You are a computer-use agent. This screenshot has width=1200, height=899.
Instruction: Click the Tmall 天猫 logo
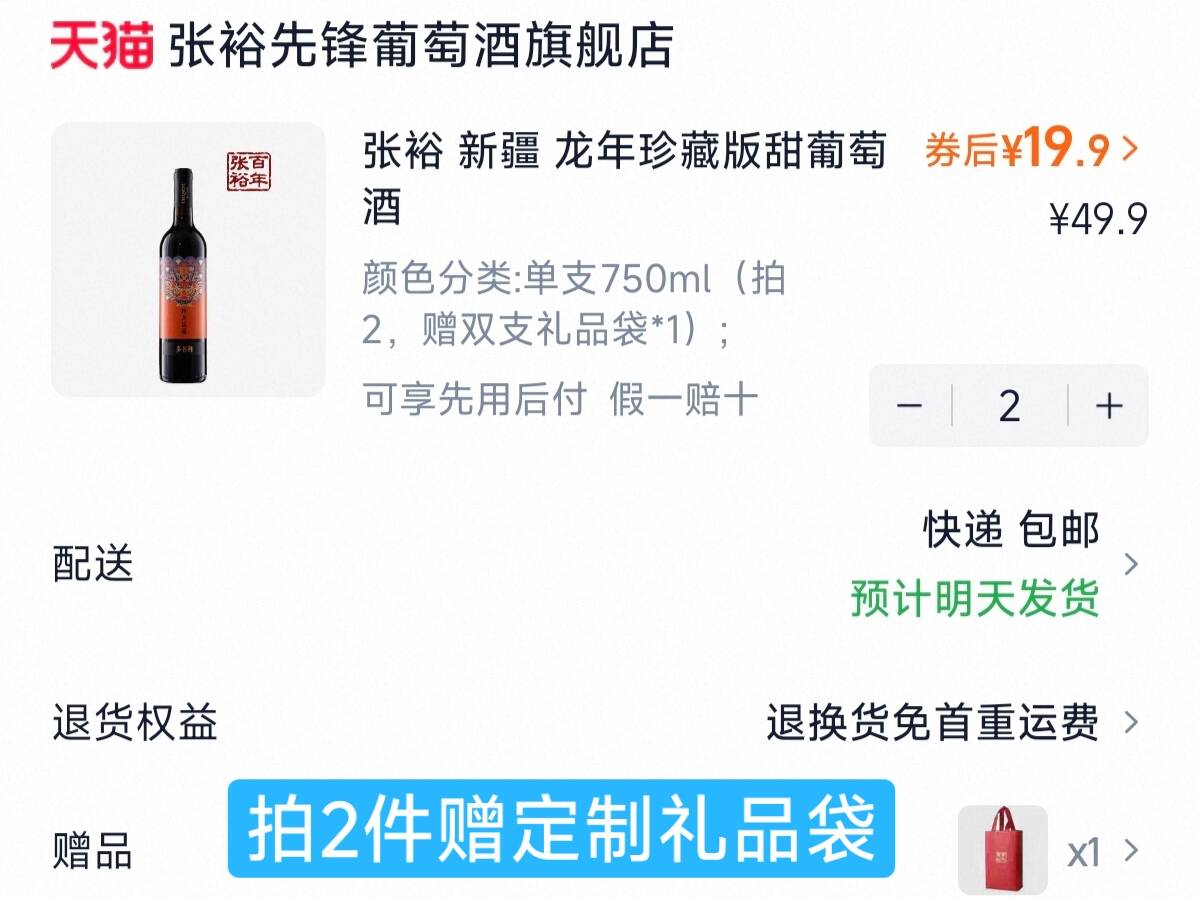coord(102,47)
